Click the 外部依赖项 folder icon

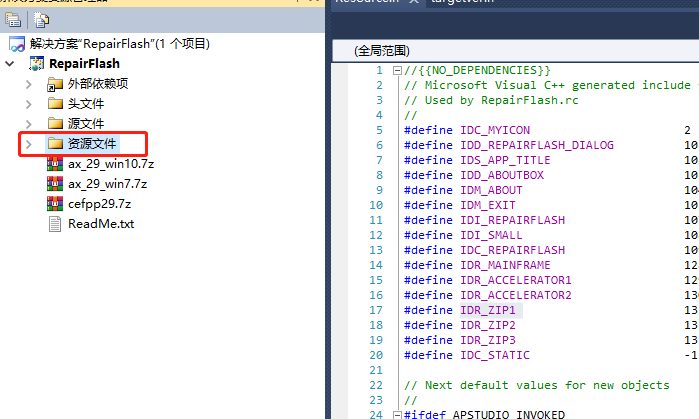[x=55, y=84]
